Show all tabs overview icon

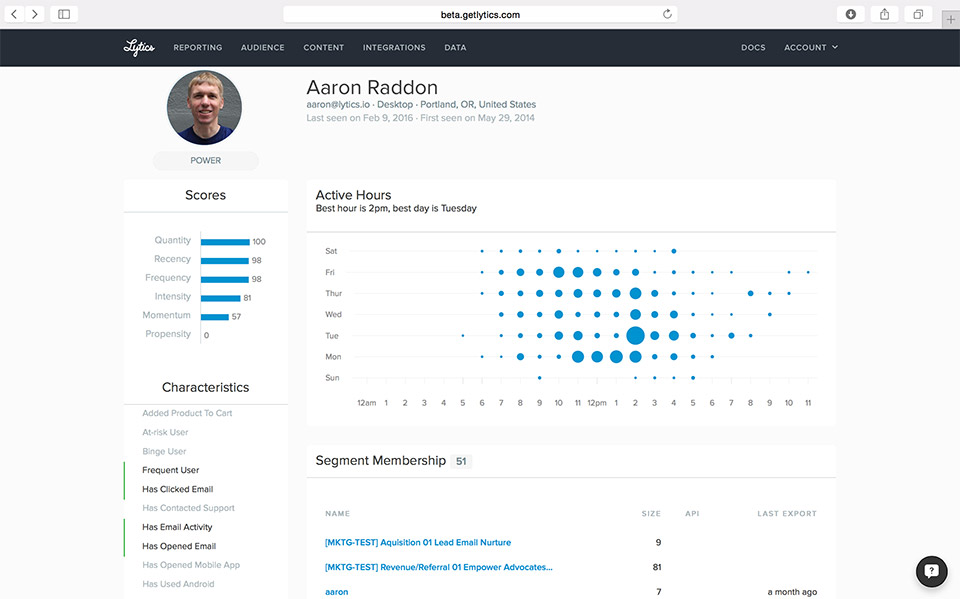click(917, 14)
